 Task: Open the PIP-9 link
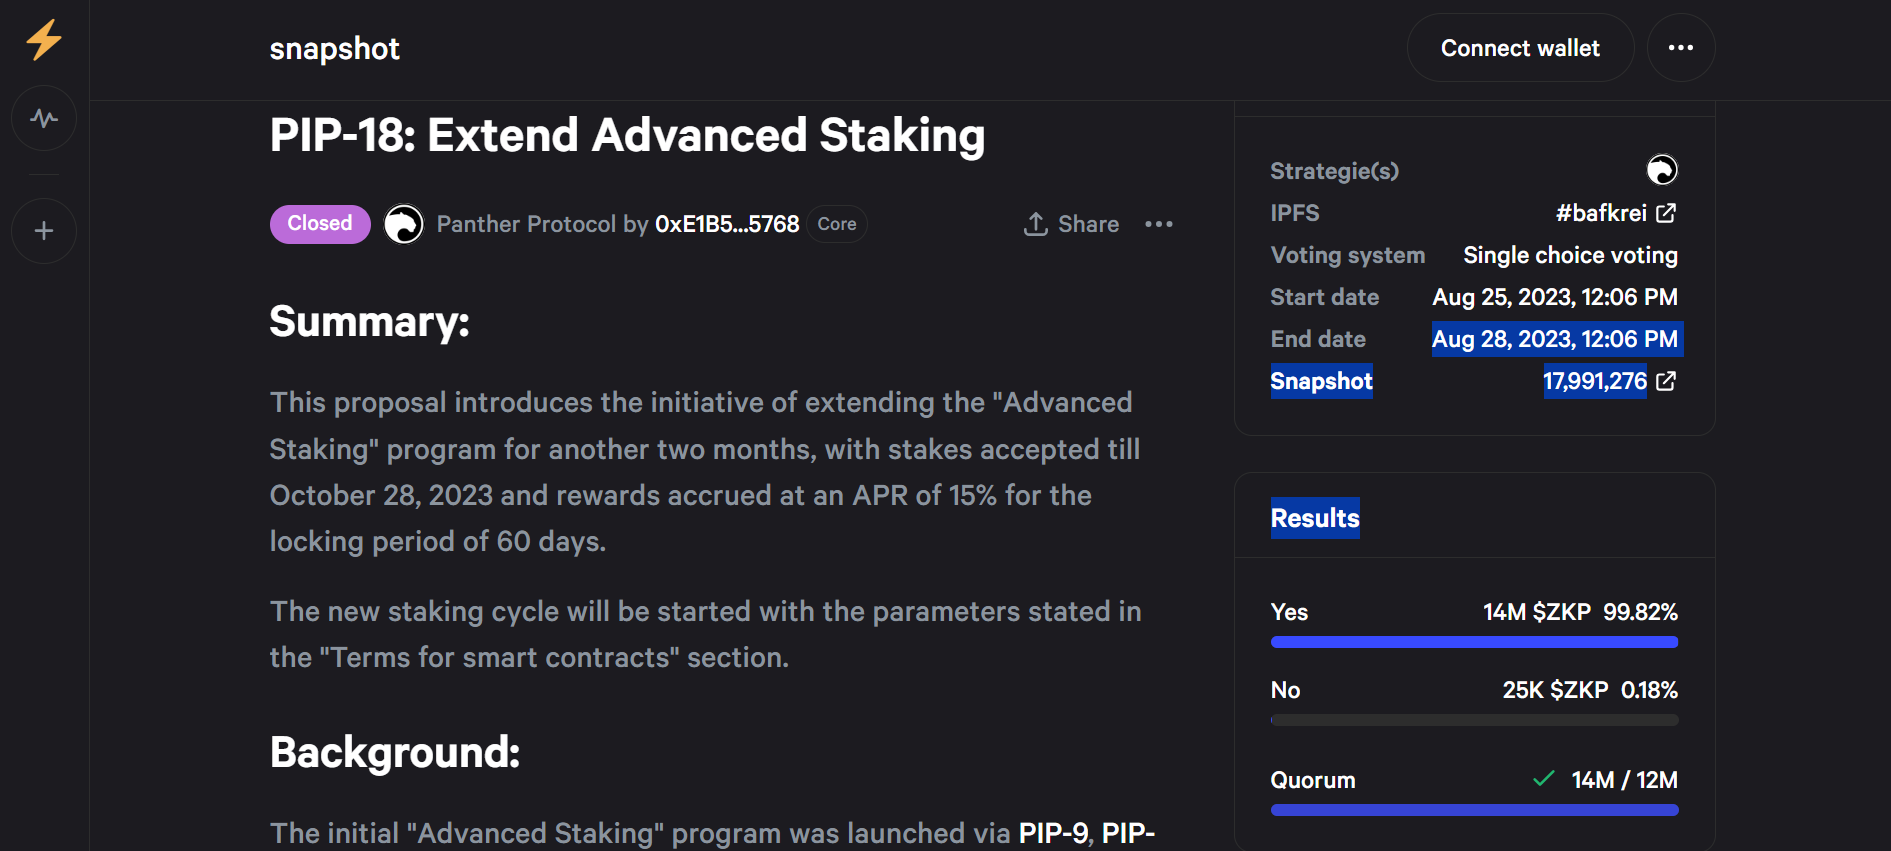1053,833
